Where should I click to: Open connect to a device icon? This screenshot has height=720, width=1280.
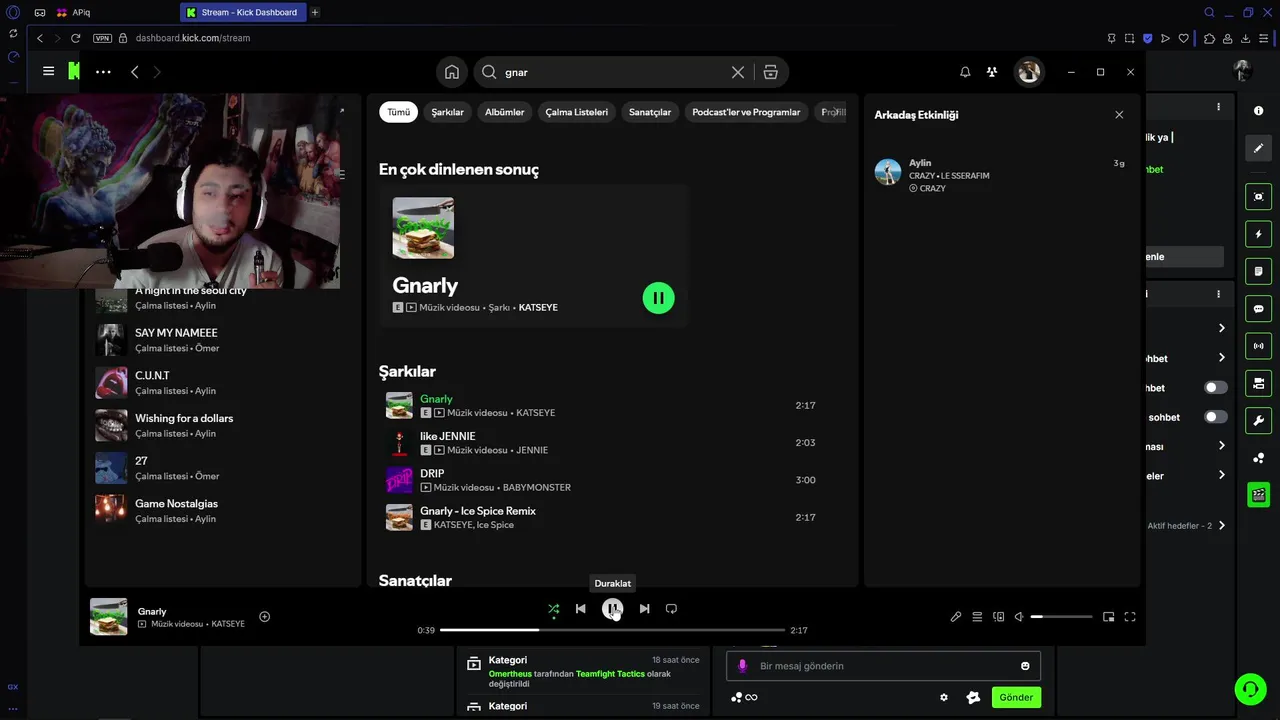point(998,617)
